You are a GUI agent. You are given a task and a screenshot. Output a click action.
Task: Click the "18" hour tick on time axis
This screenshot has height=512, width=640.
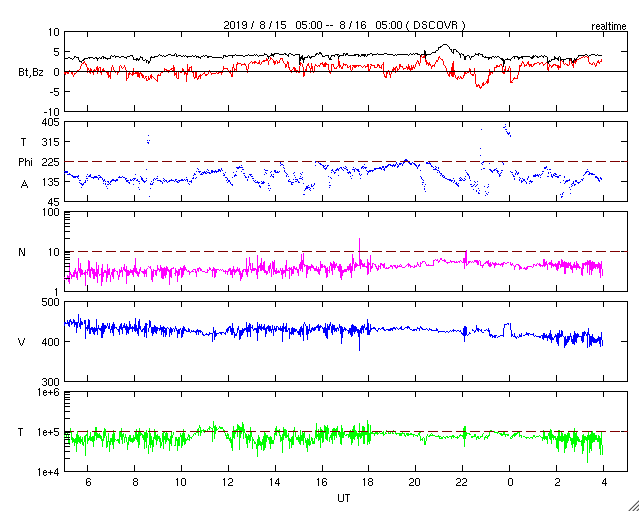(x=369, y=482)
